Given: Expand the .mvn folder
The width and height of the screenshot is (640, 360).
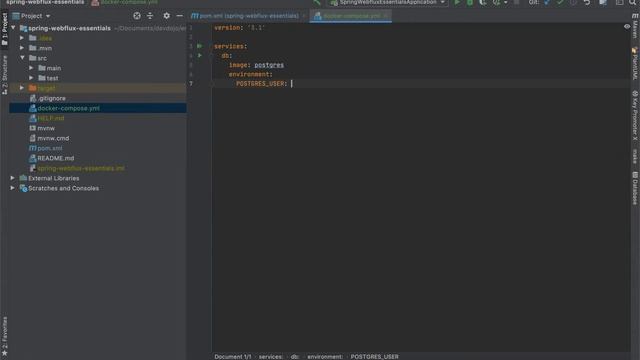Looking at the screenshot, I should coord(22,48).
